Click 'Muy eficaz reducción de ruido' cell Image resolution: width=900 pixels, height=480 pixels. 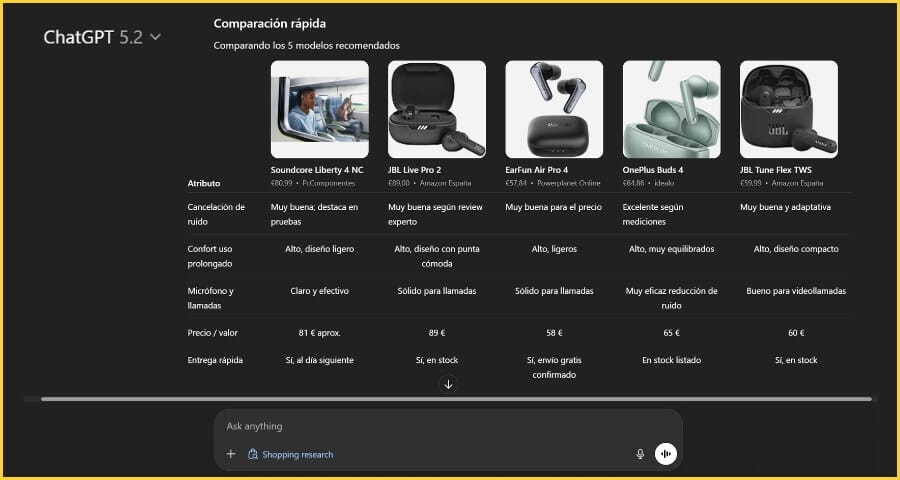(x=672, y=299)
